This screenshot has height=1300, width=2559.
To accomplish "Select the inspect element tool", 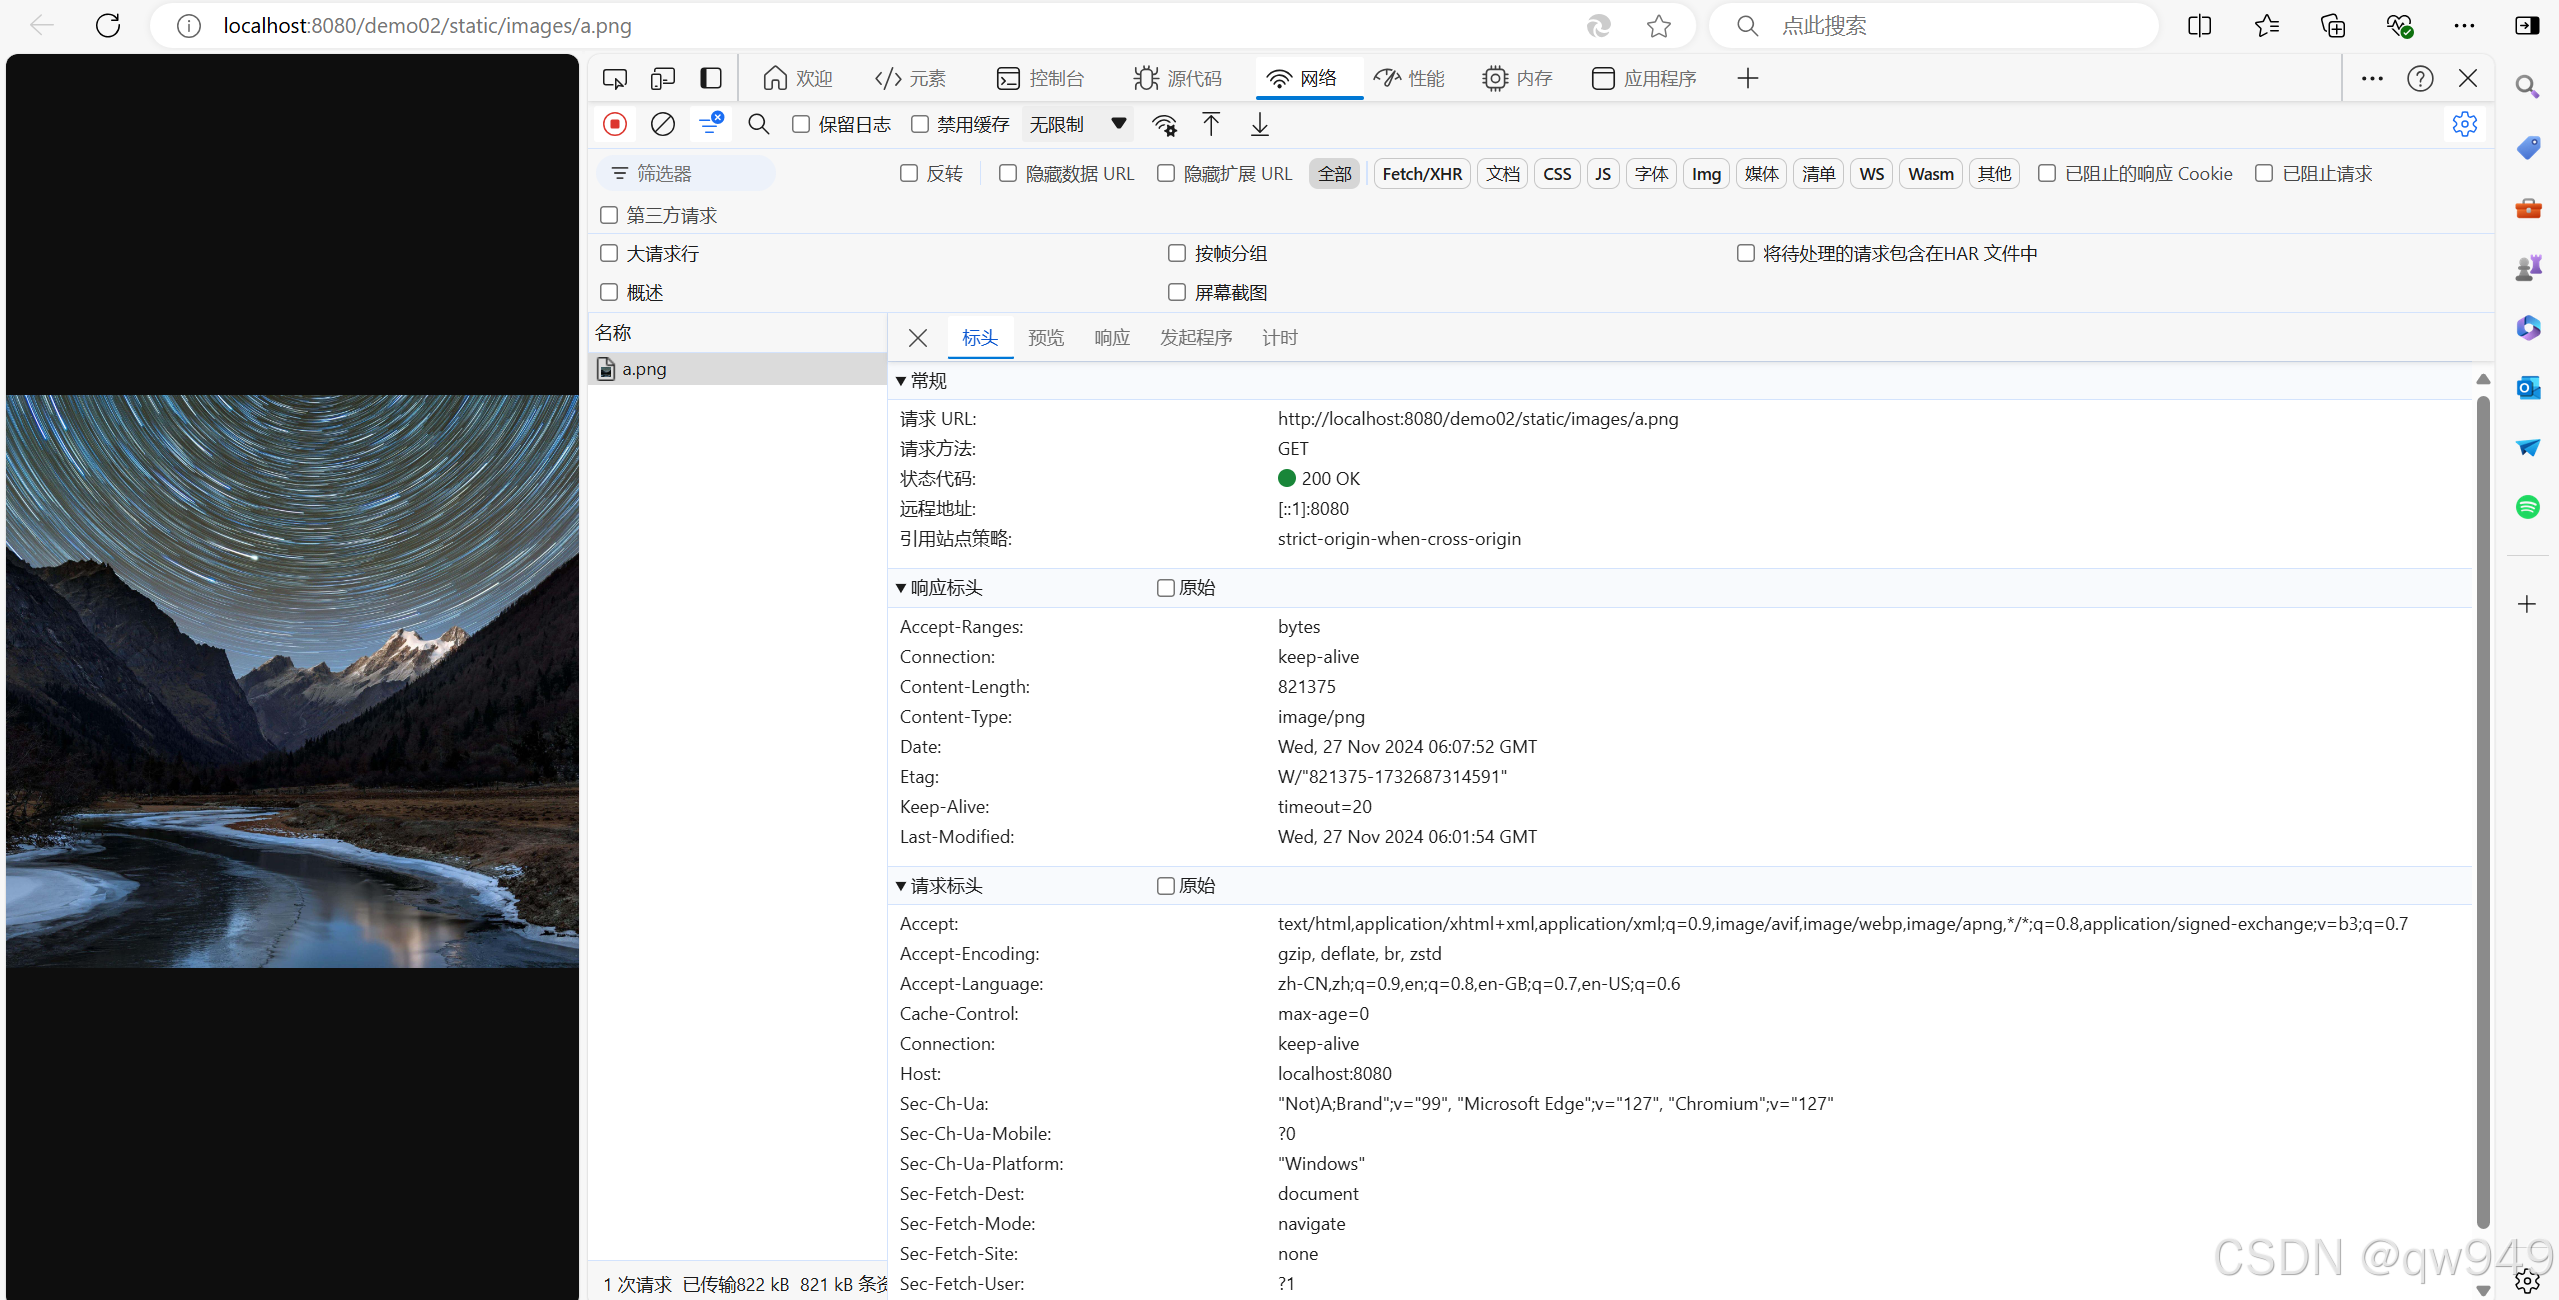I will click(614, 78).
